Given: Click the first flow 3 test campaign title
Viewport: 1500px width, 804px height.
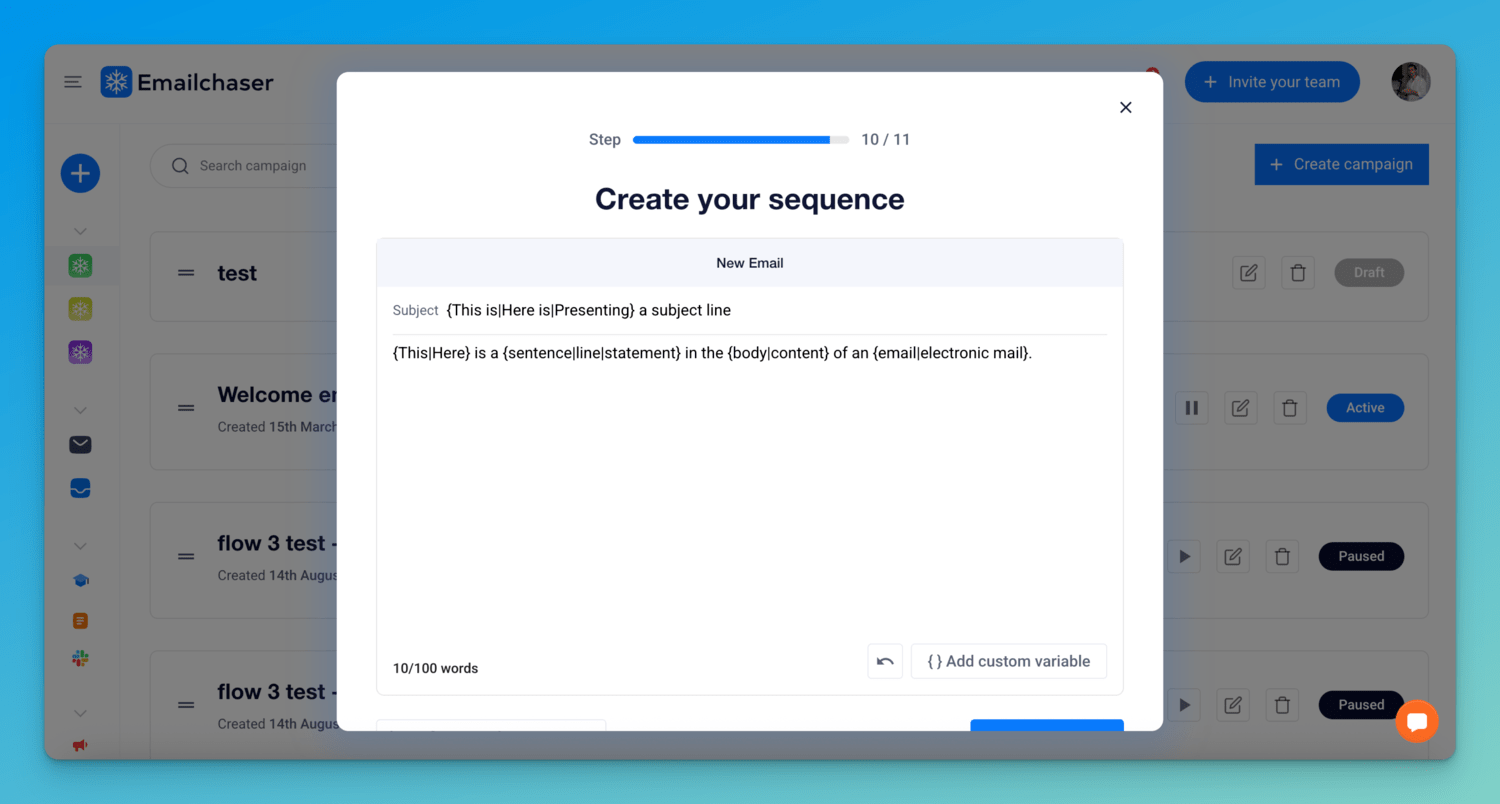Looking at the screenshot, I should pos(277,543).
